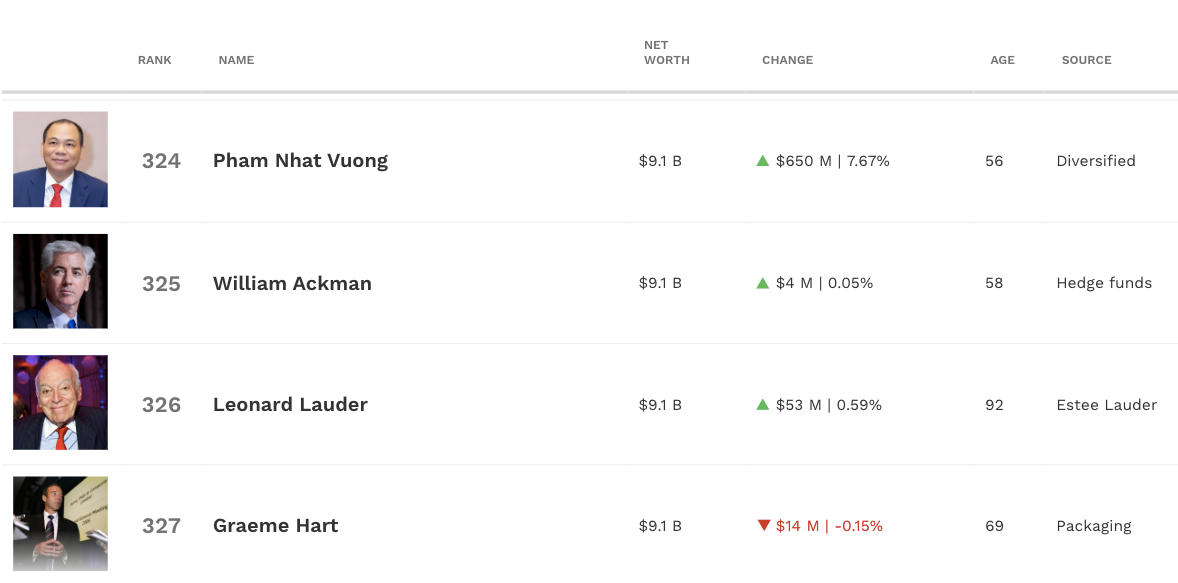Open the portrait photo in row 325
Image resolution: width=1178 pixels, height=583 pixels.
pos(60,281)
